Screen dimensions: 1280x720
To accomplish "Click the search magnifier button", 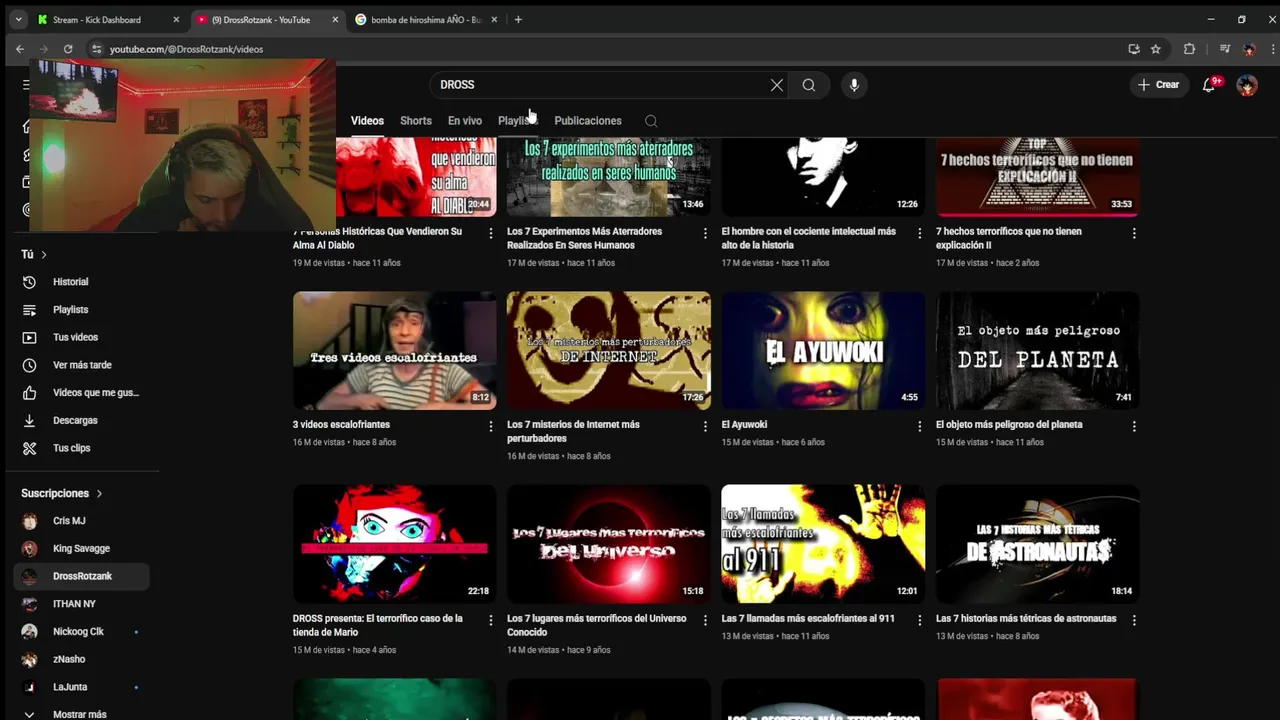I will [808, 85].
